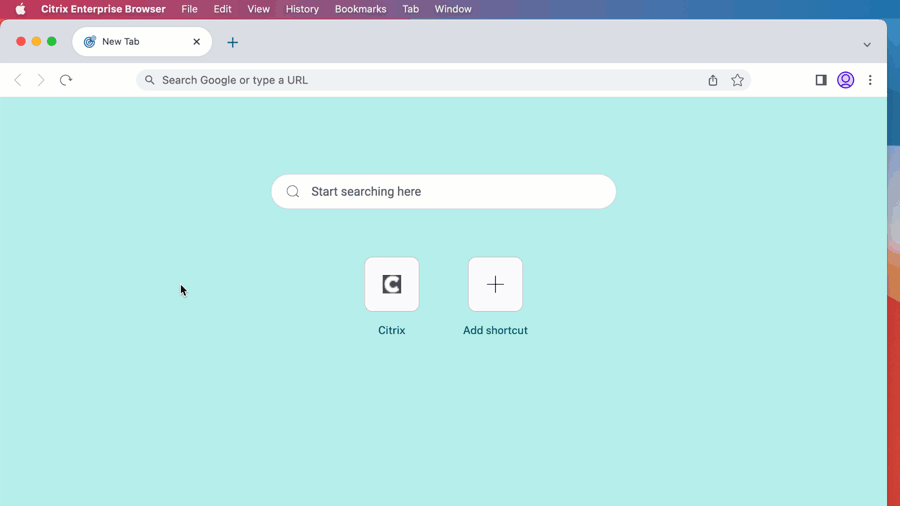Go back to previous page
The height and width of the screenshot is (506, 900).
pos(18,80)
